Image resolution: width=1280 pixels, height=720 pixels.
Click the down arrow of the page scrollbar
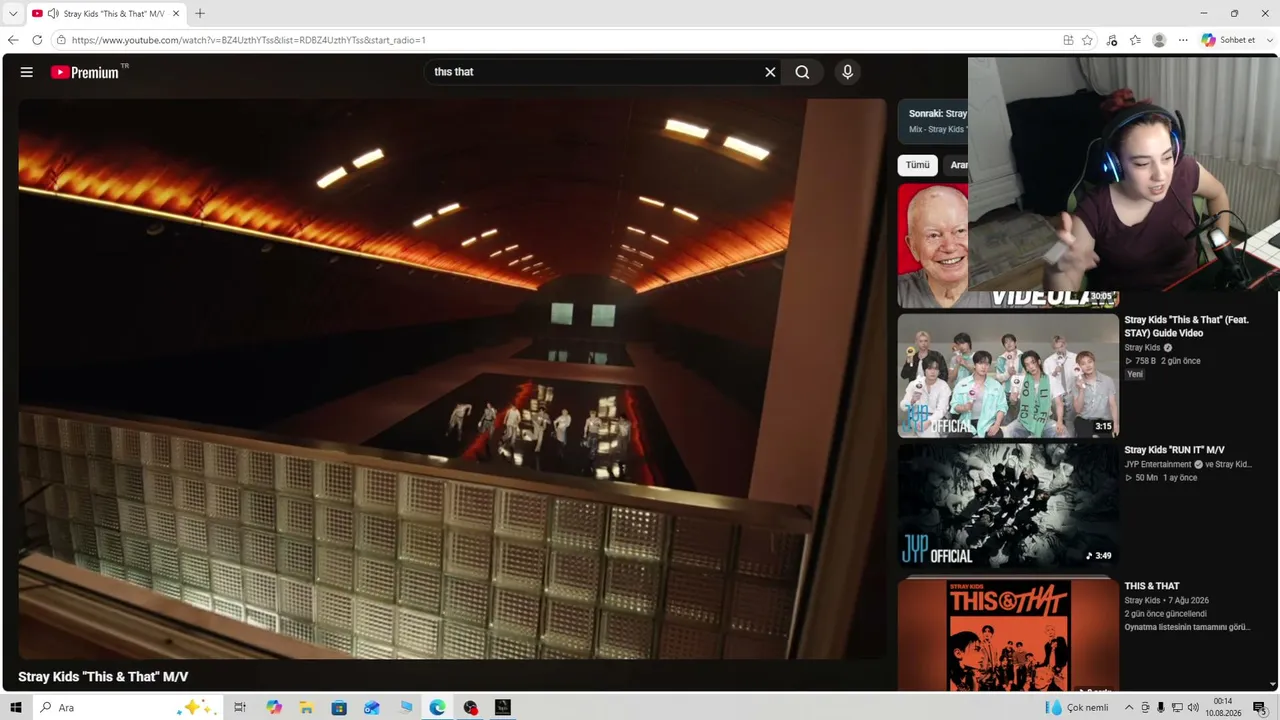pos(1273,684)
